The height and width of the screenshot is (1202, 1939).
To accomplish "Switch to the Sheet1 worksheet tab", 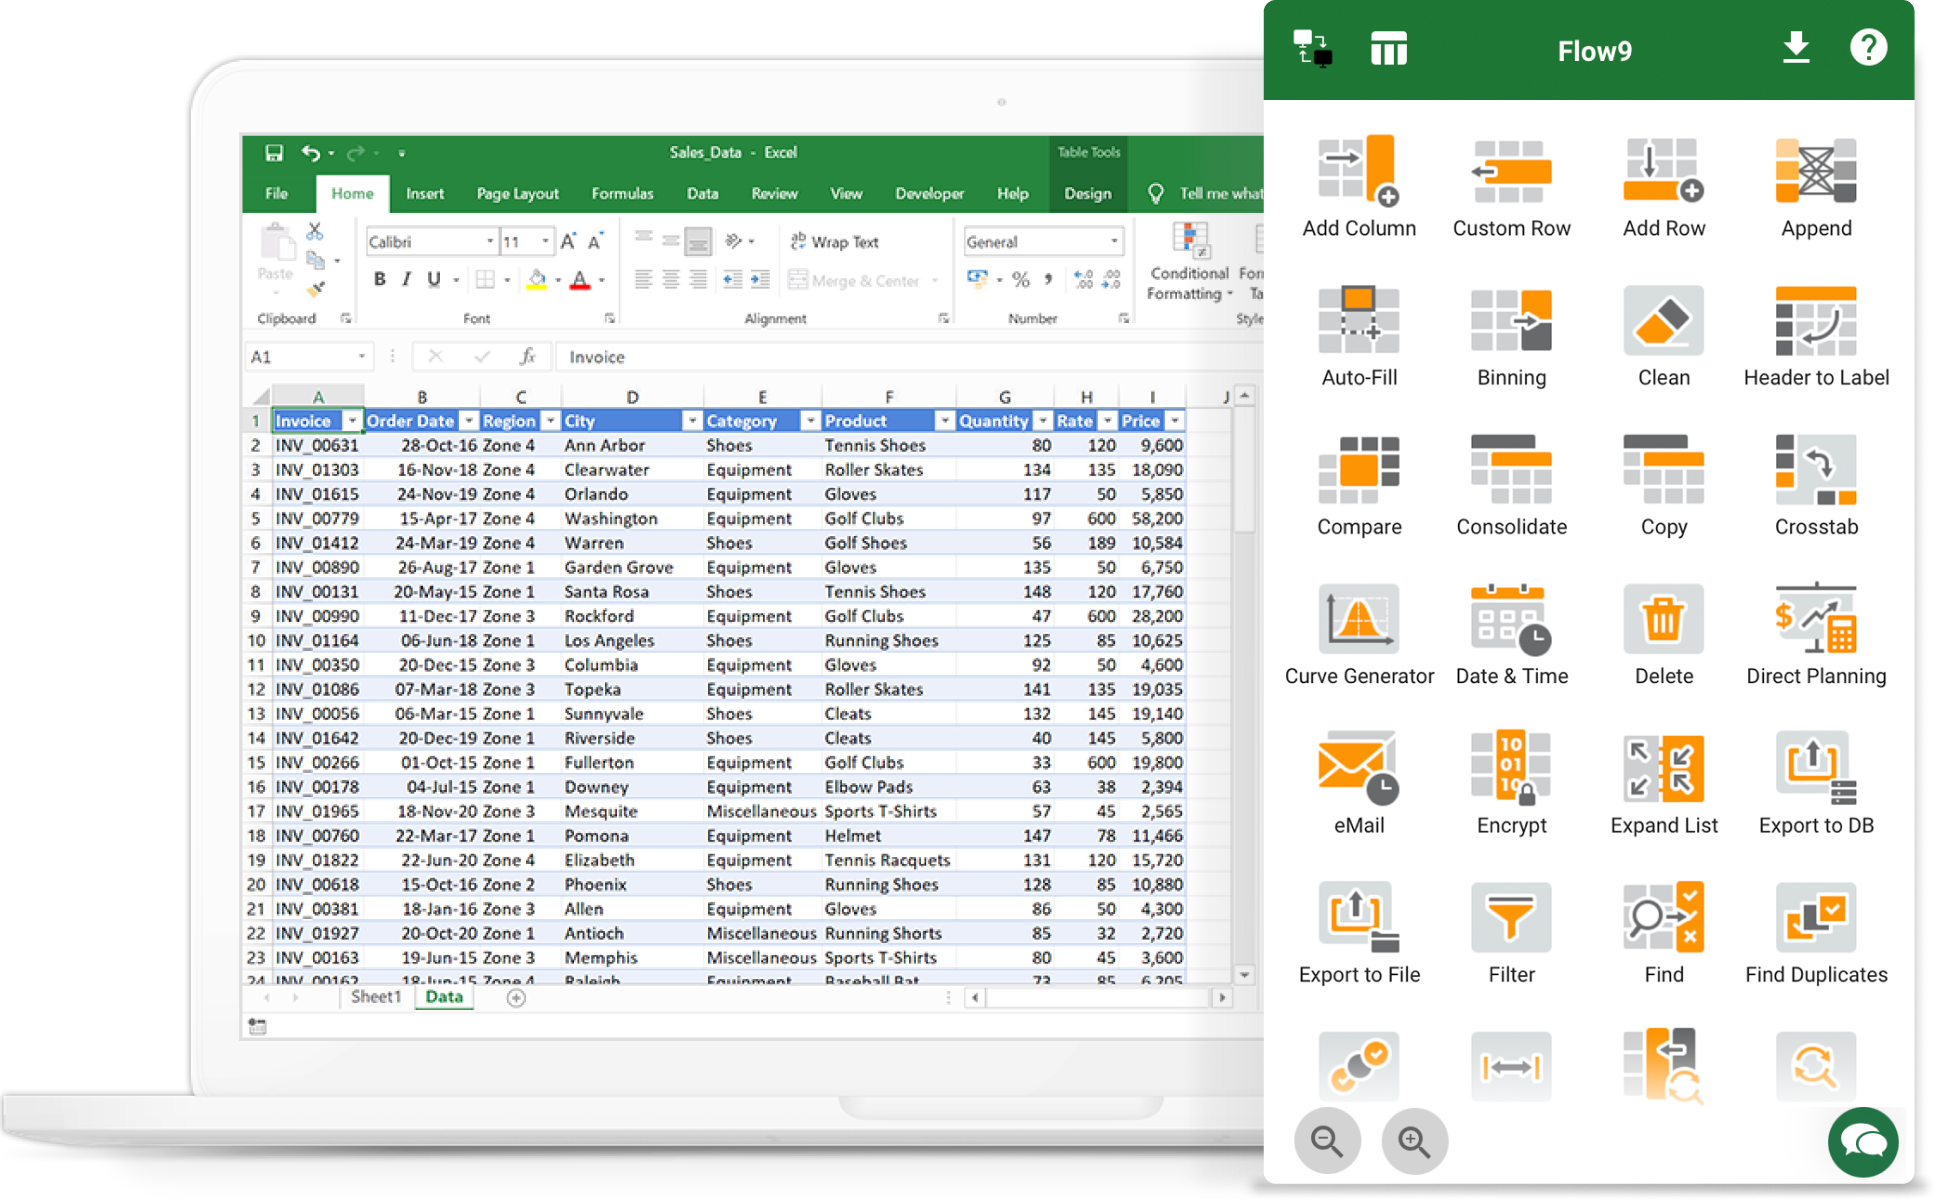I will click(375, 996).
